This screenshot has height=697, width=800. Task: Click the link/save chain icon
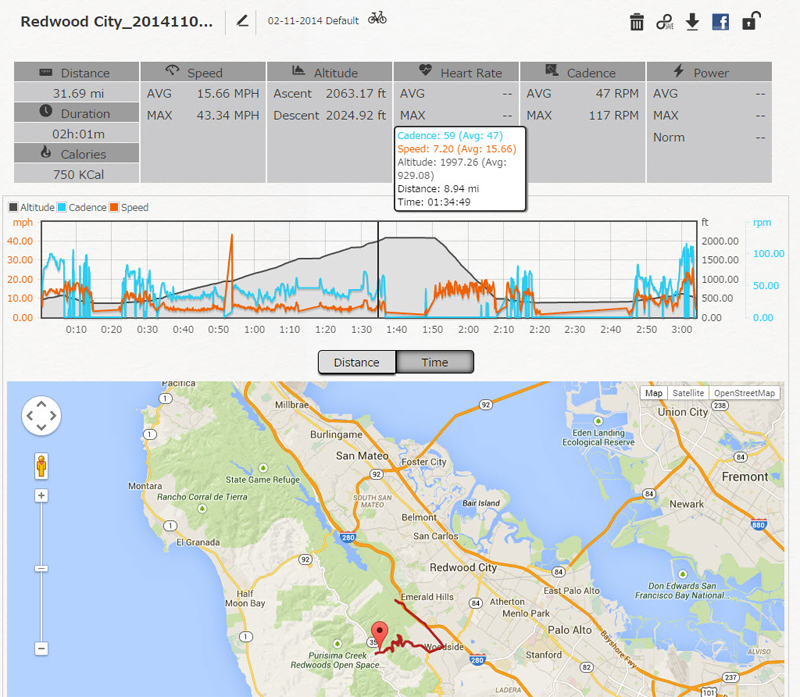coord(664,22)
